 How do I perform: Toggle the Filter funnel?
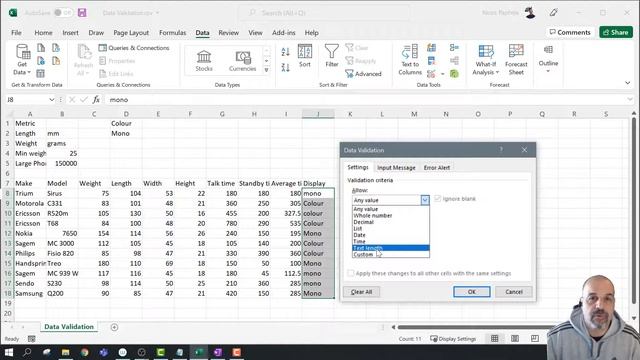click(x=331, y=56)
